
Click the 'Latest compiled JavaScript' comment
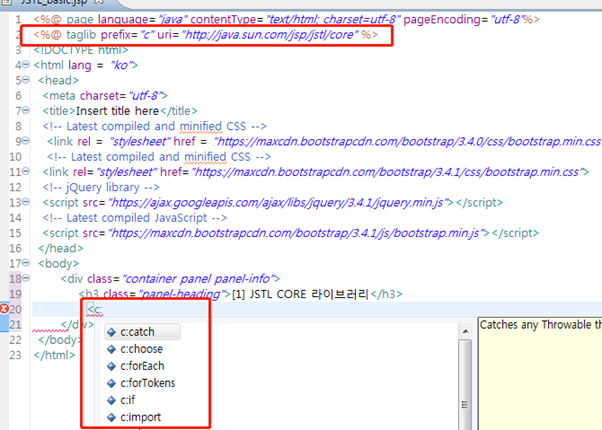click(135, 218)
